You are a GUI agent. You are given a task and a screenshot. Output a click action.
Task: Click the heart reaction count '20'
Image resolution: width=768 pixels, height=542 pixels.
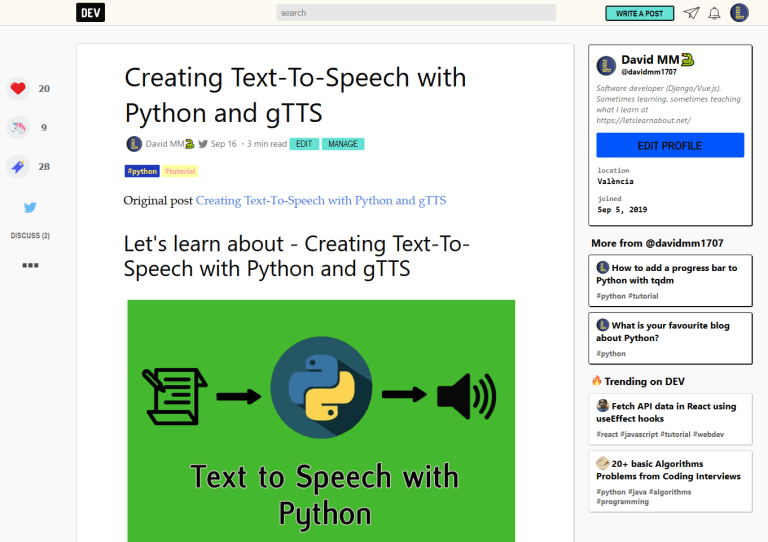point(44,89)
